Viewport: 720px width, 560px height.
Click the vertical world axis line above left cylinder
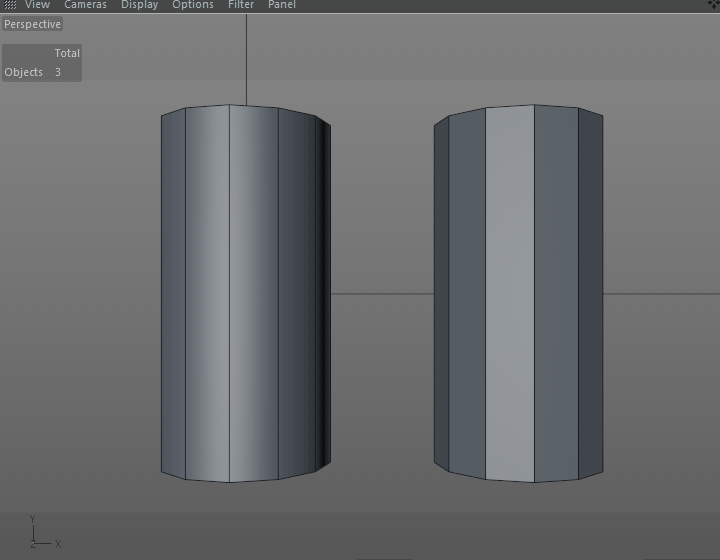[x=246, y=60]
